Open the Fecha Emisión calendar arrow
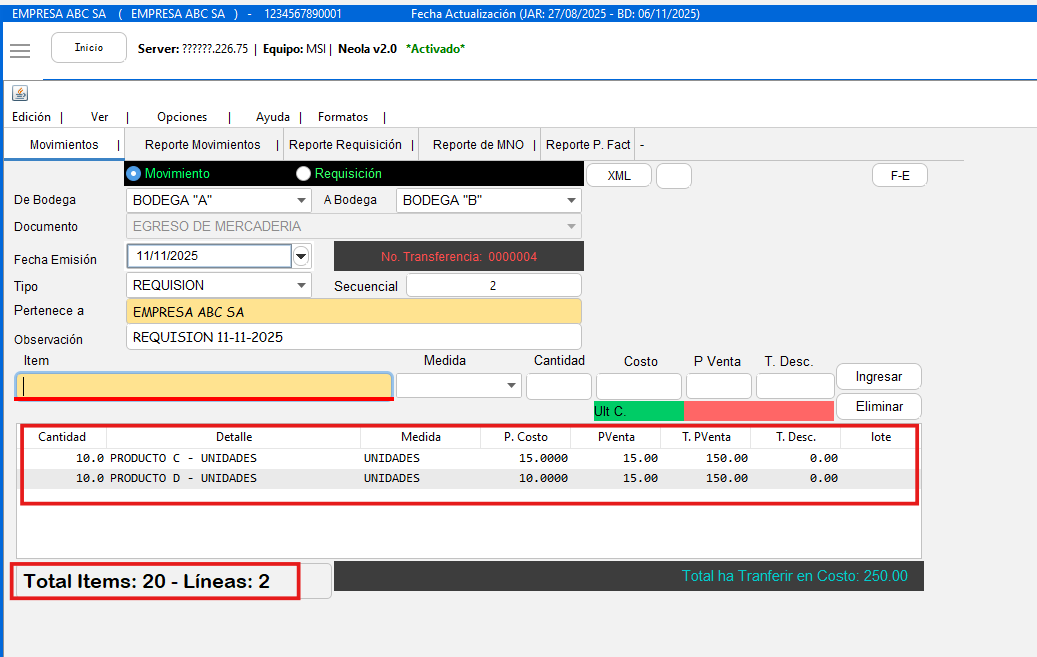This screenshot has width=1037, height=657. click(x=302, y=256)
